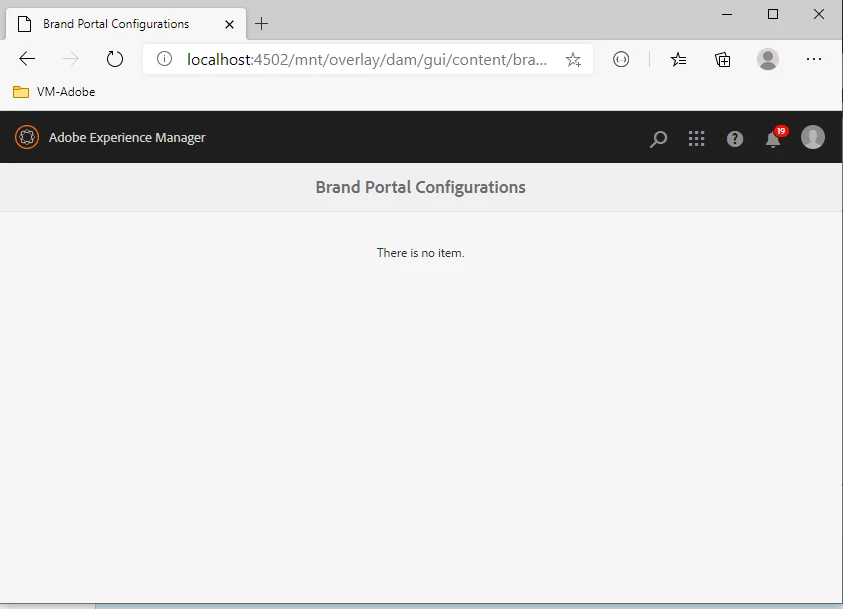Go back with browser back arrow
The height and width of the screenshot is (609, 843).
pyautogui.click(x=27, y=59)
